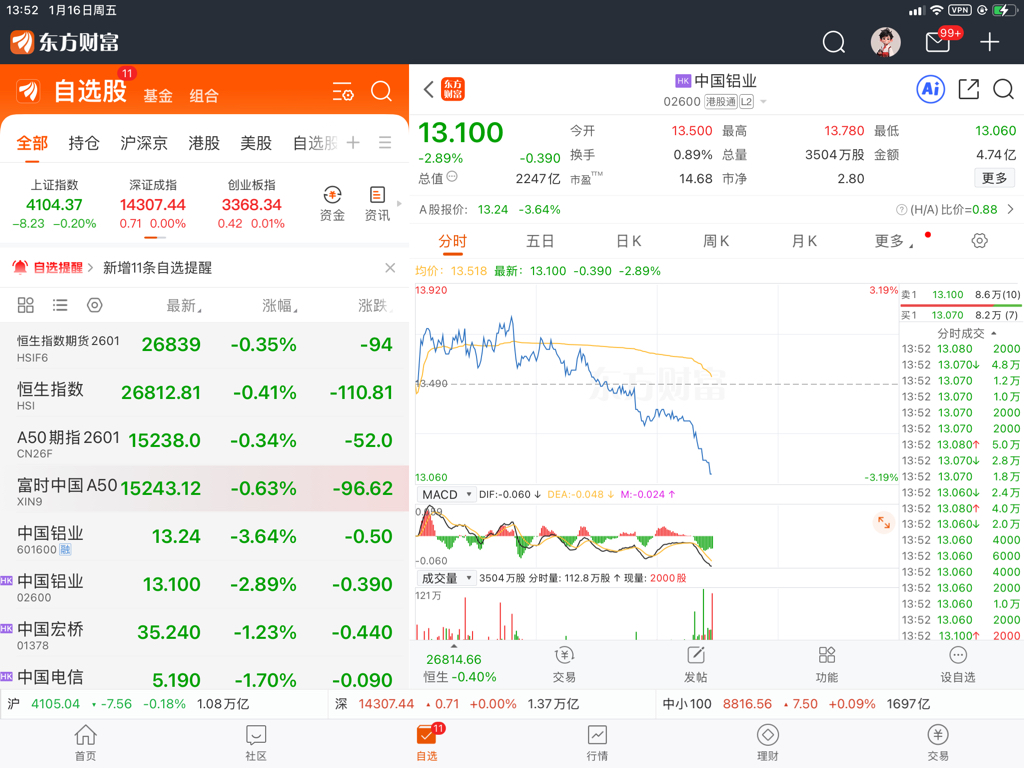Expand the H/A 比价 arrow
The width and height of the screenshot is (1024, 768).
(1010, 210)
